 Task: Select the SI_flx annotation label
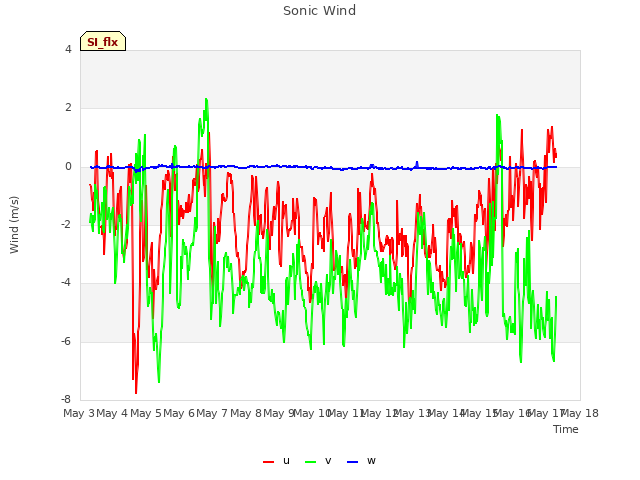pos(103,41)
